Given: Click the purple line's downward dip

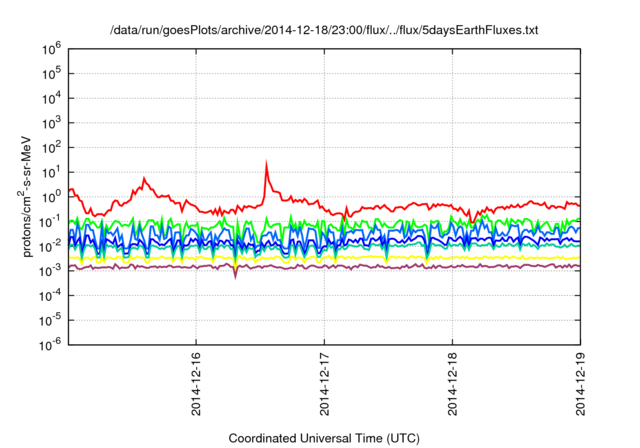Looking at the screenshot, I should (x=236, y=275).
